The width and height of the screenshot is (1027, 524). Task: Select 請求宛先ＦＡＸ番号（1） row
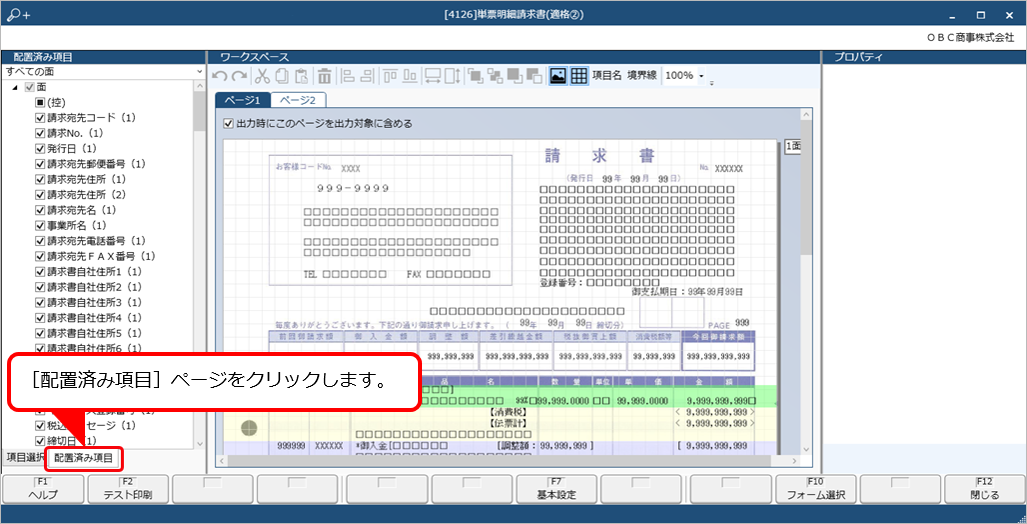[x=95, y=256]
